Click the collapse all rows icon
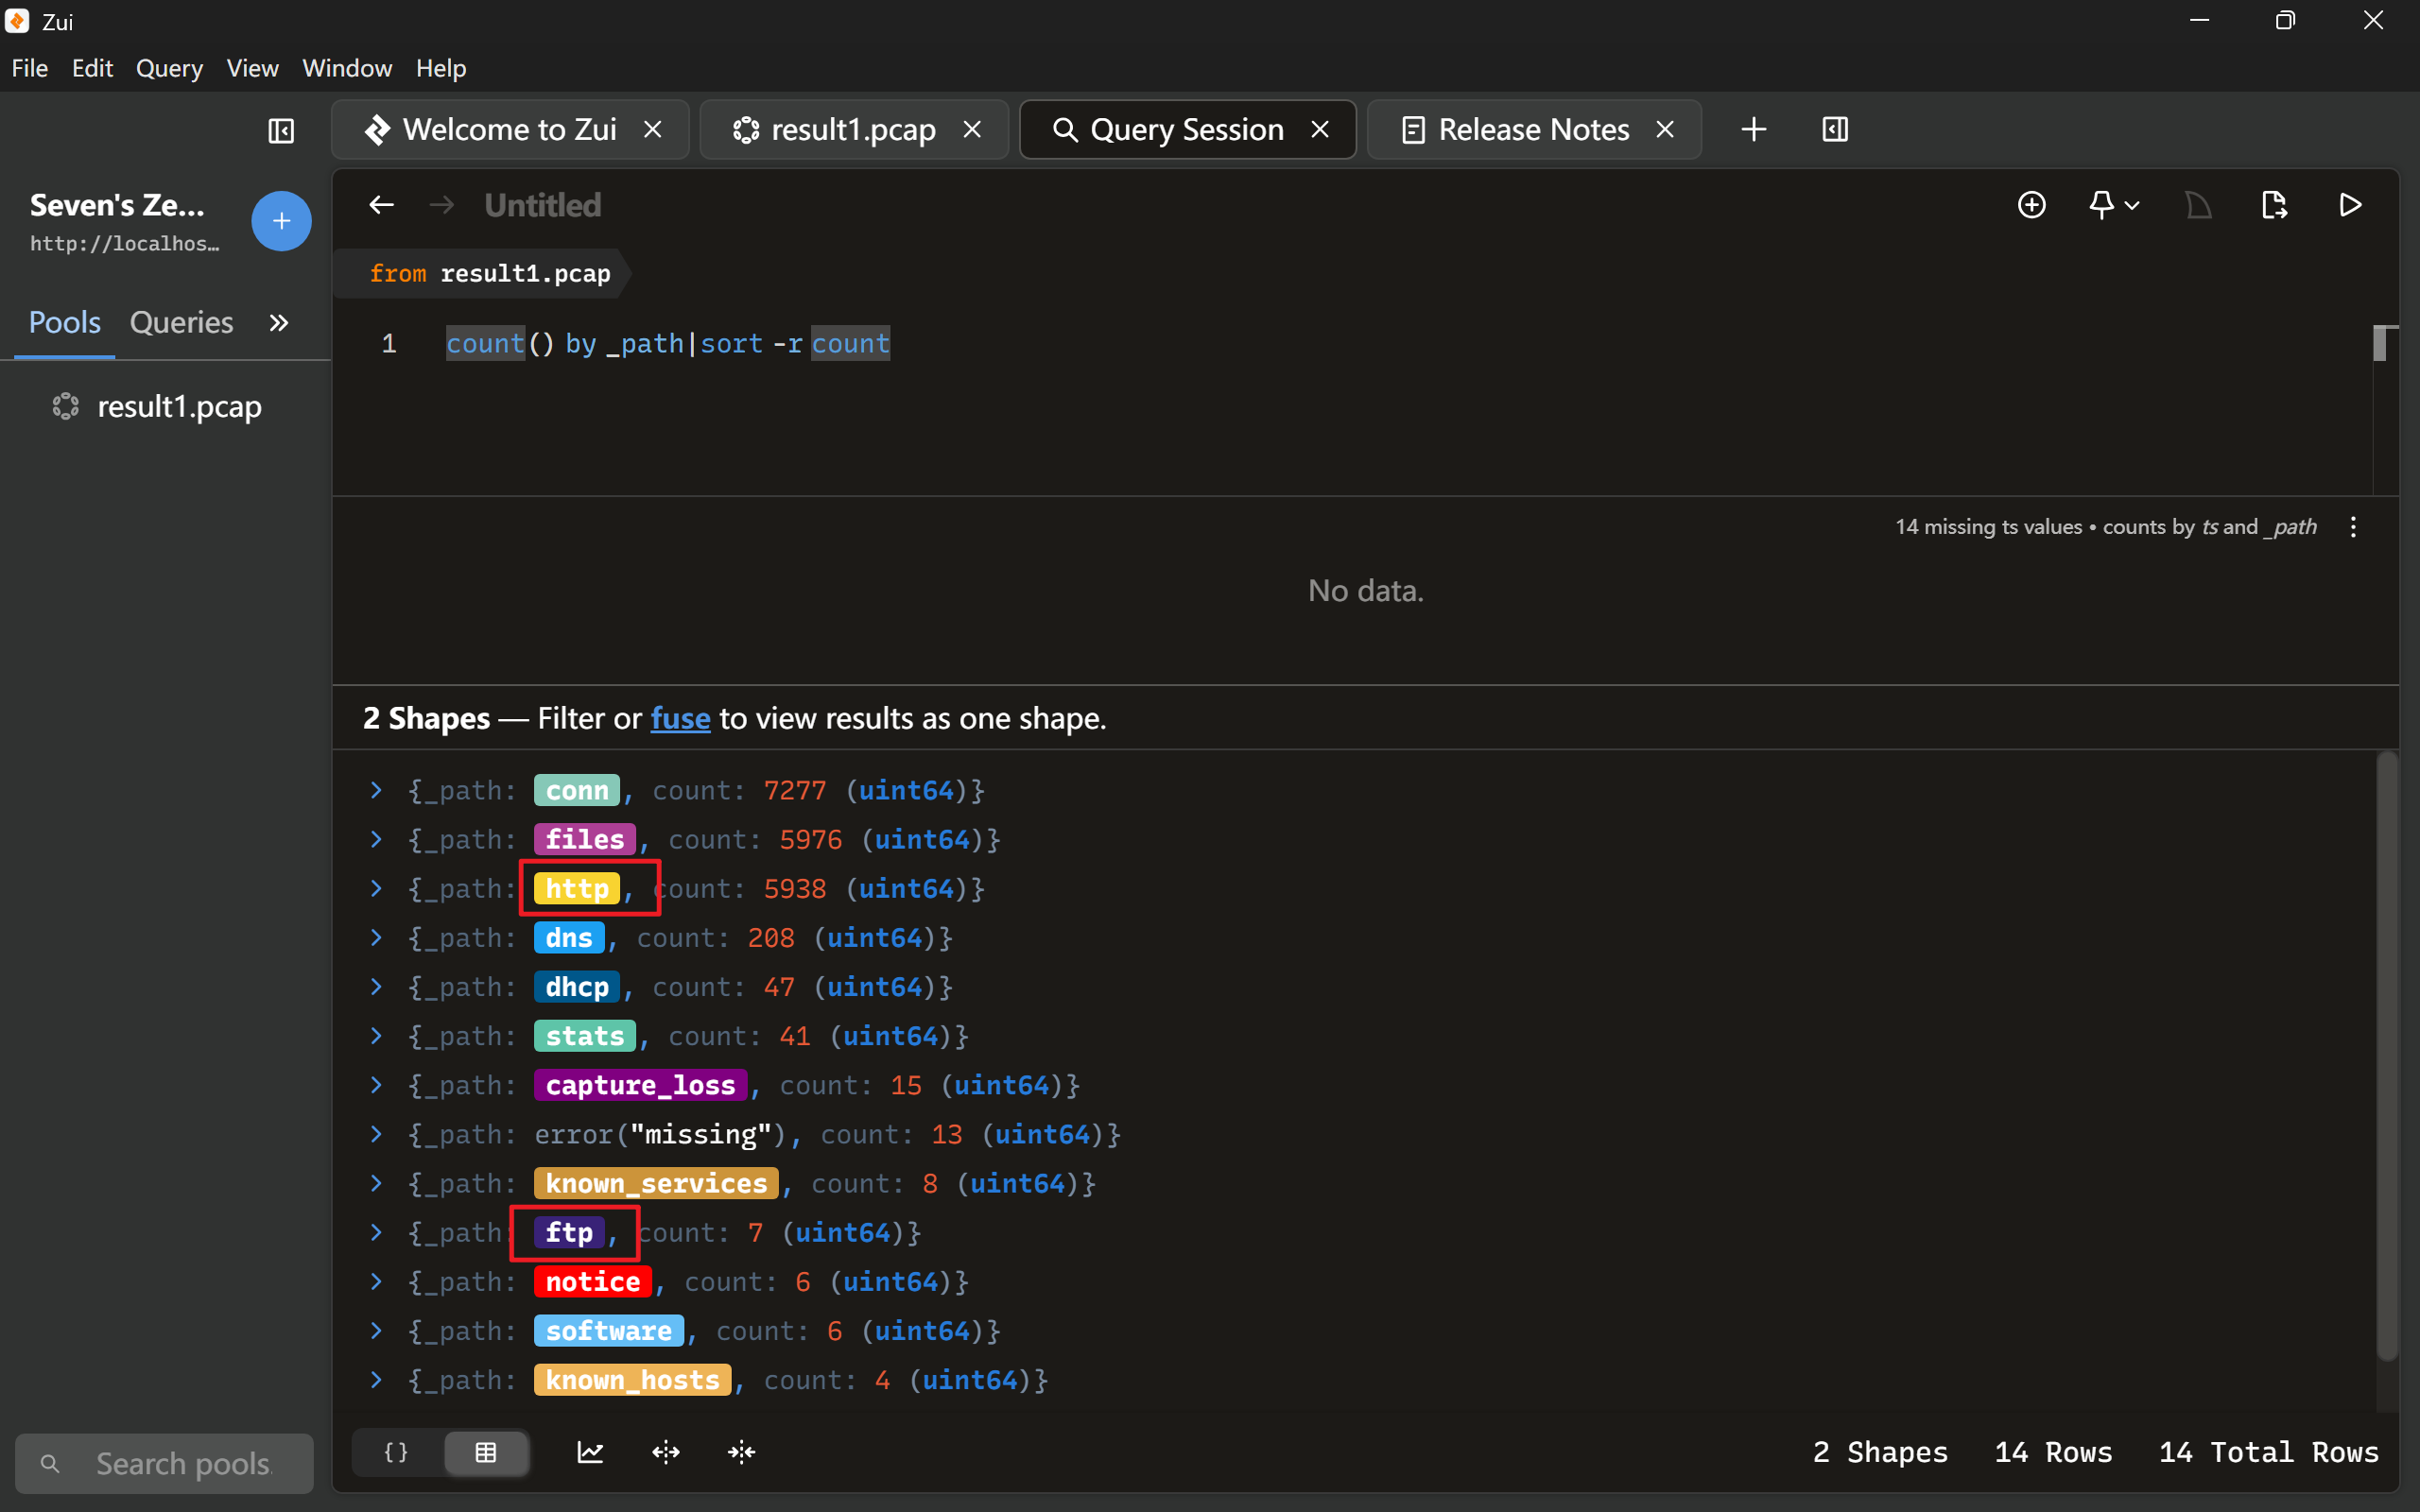This screenshot has width=2420, height=1512. click(x=741, y=1452)
